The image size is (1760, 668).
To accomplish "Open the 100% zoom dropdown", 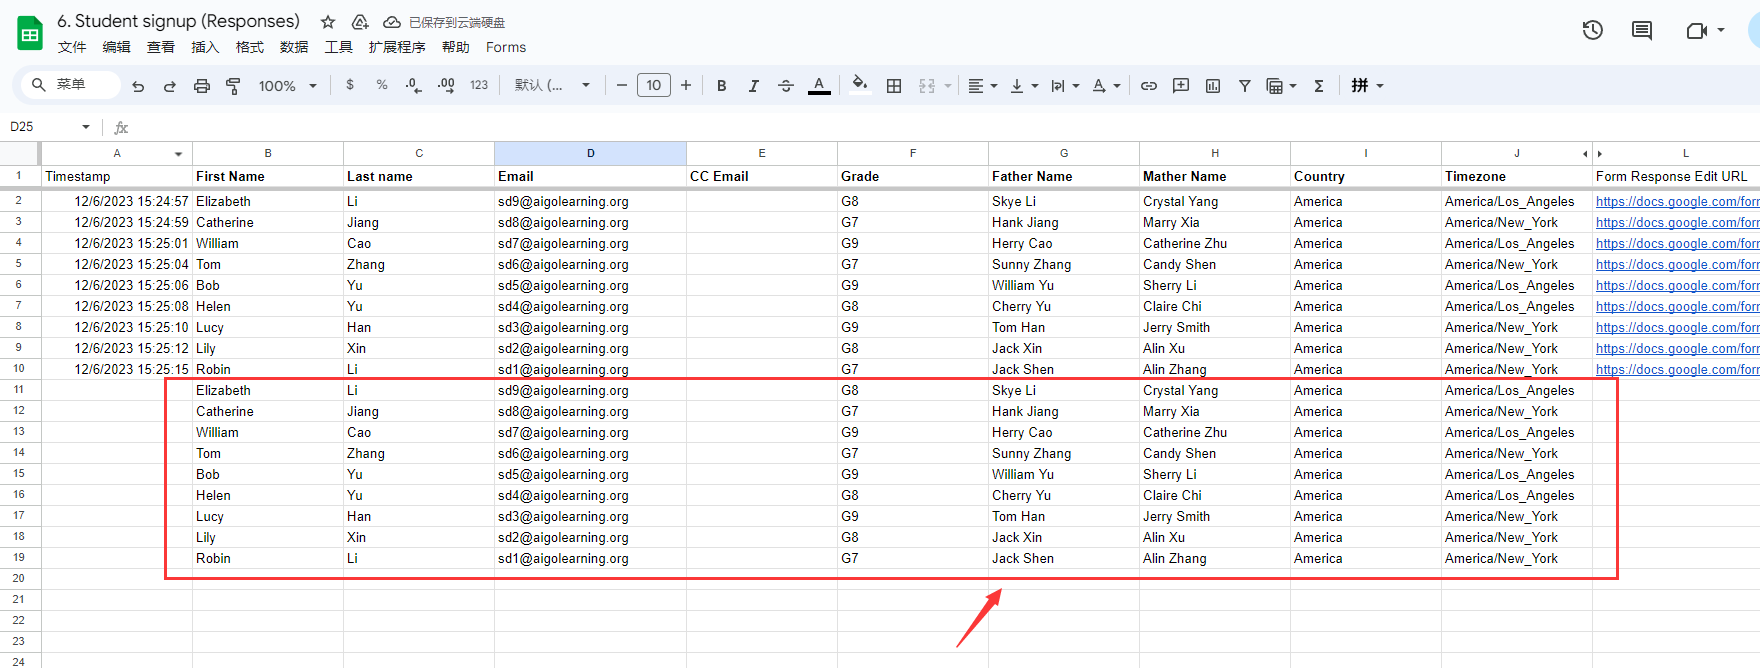I will point(287,86).
